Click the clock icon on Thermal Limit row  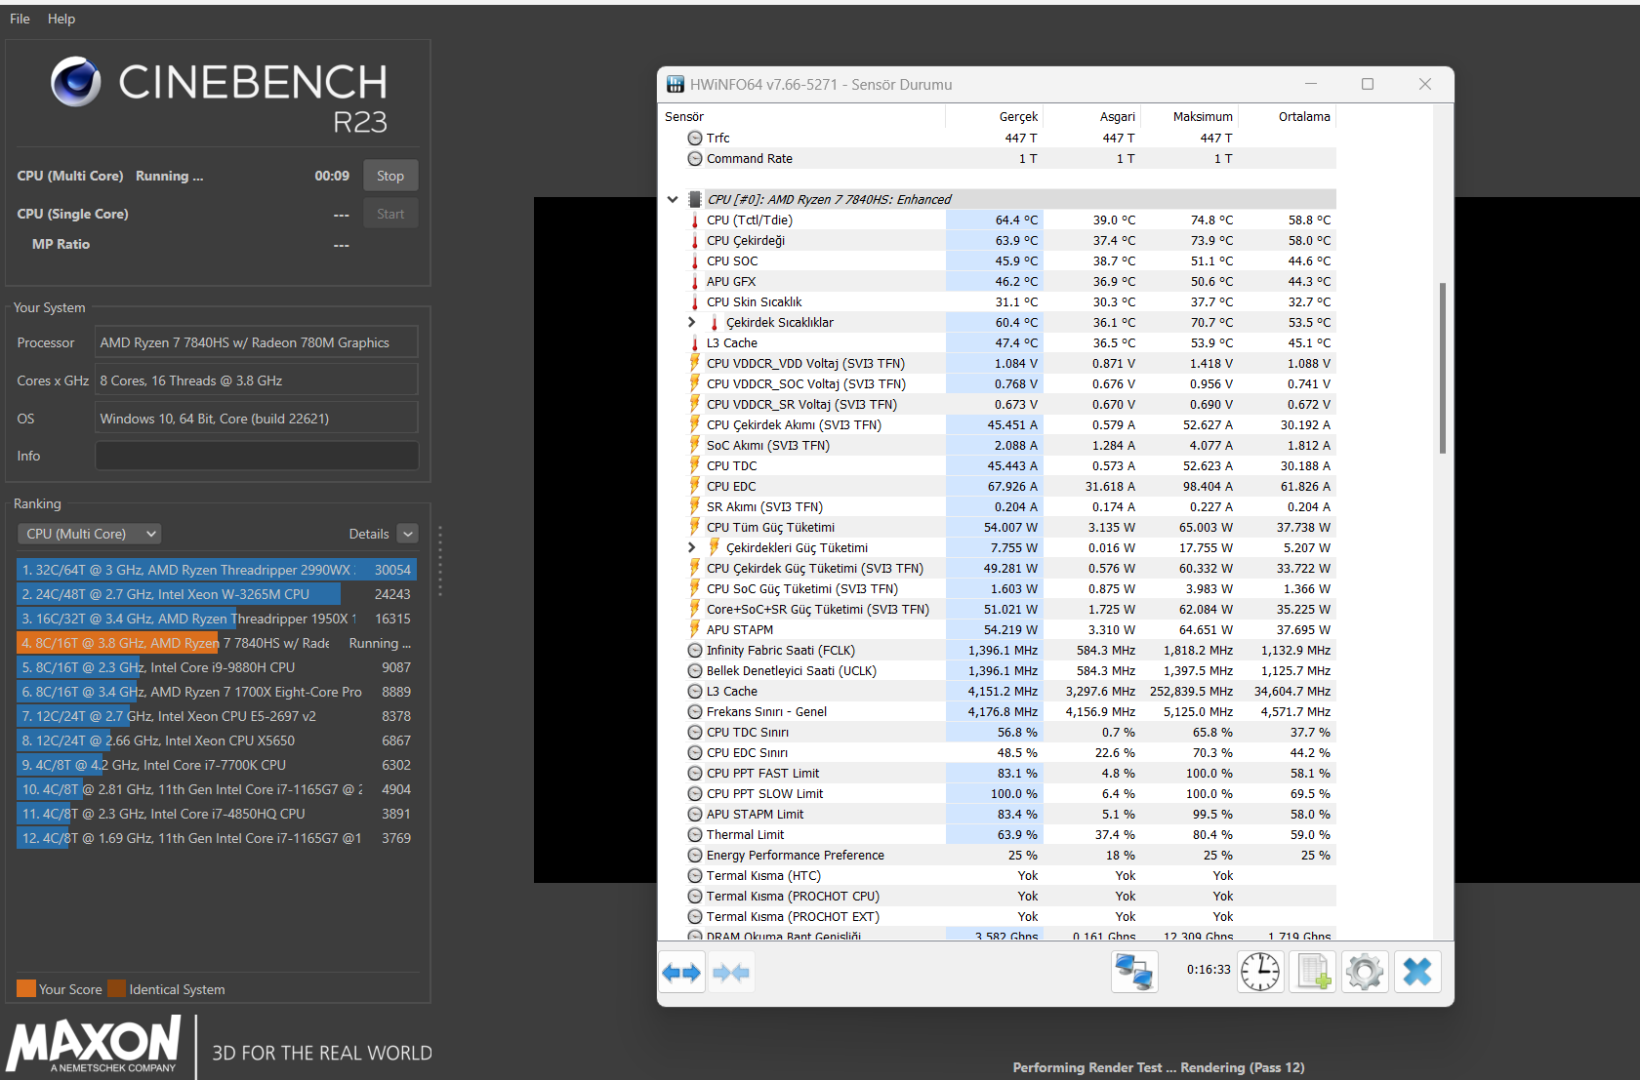tap(695, 835)
